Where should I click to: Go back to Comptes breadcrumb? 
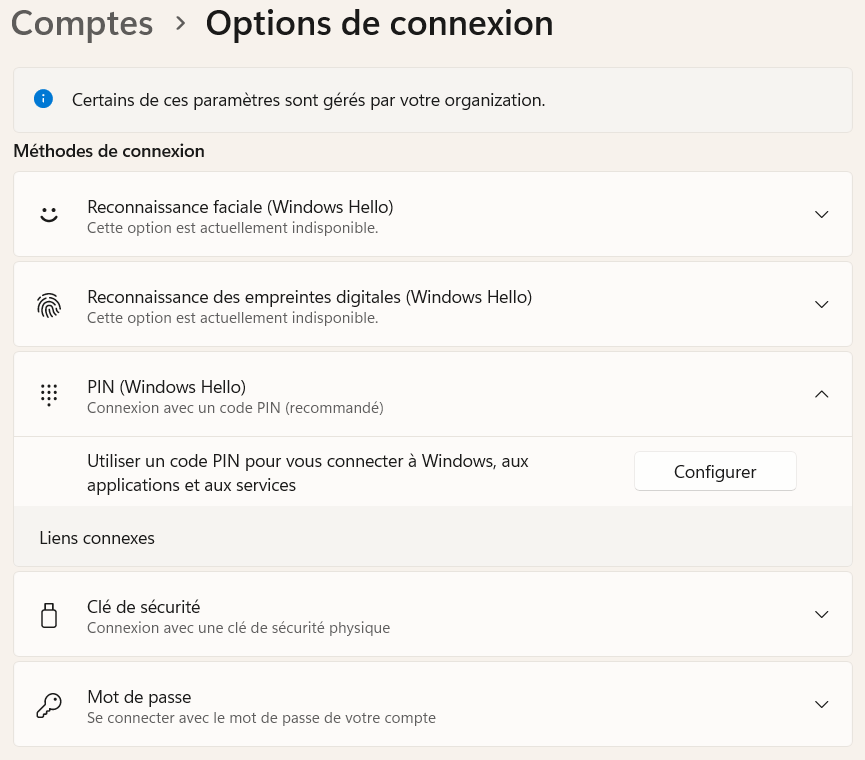pos(82,24)
